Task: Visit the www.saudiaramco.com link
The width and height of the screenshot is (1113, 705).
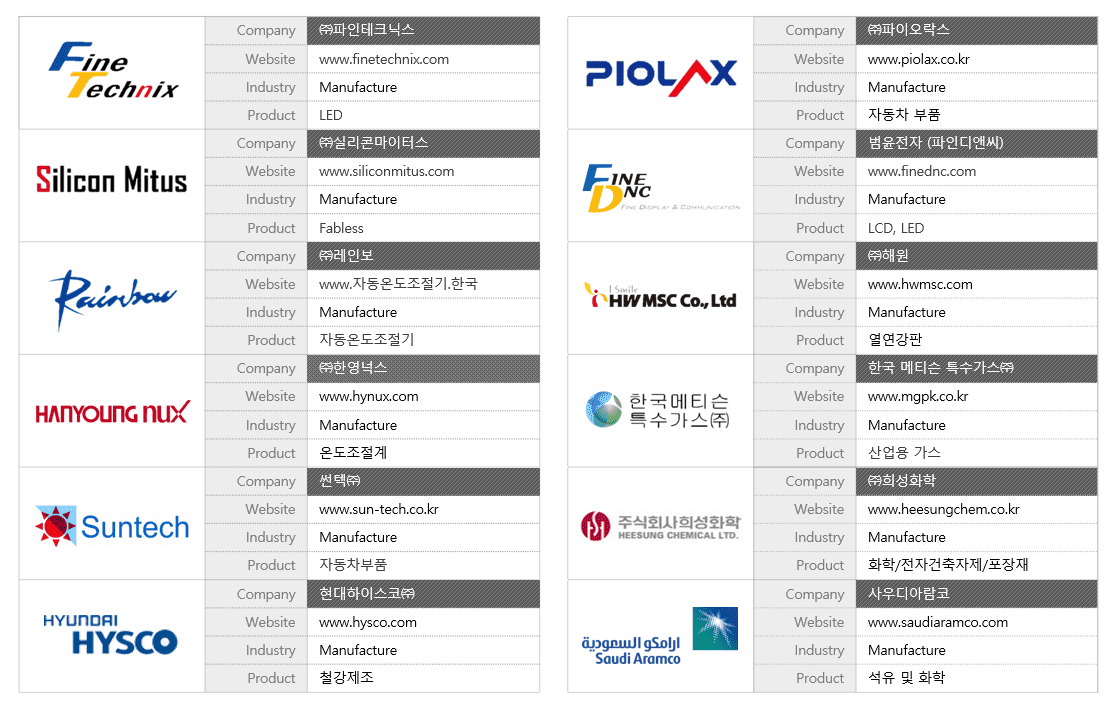Action: [x=937, y=622]
